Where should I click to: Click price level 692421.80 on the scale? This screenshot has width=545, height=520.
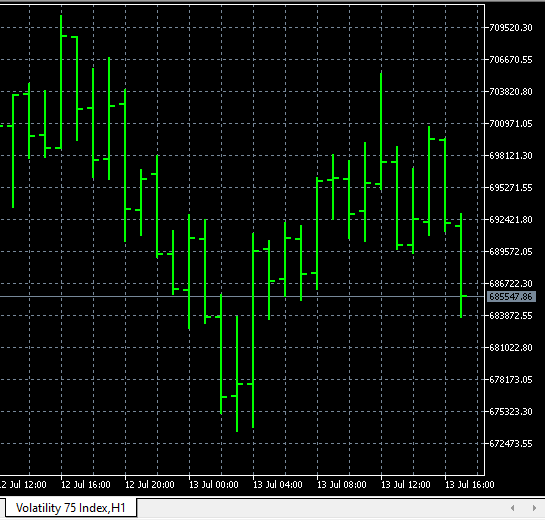pos(511,220)
